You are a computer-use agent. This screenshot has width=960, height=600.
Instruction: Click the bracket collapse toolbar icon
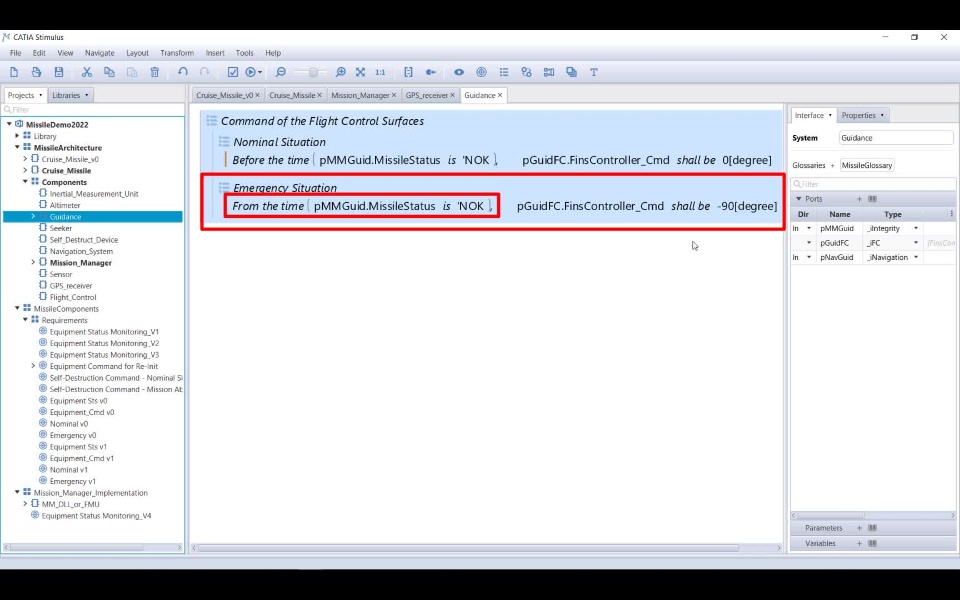408,72
